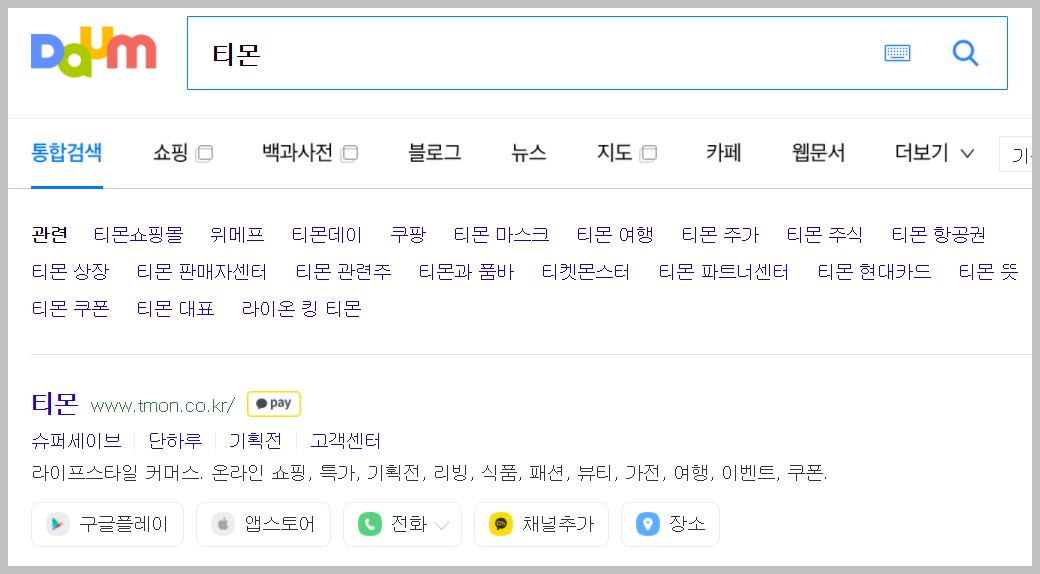
Task: Click the 장소 button
Action: (670, 524)
